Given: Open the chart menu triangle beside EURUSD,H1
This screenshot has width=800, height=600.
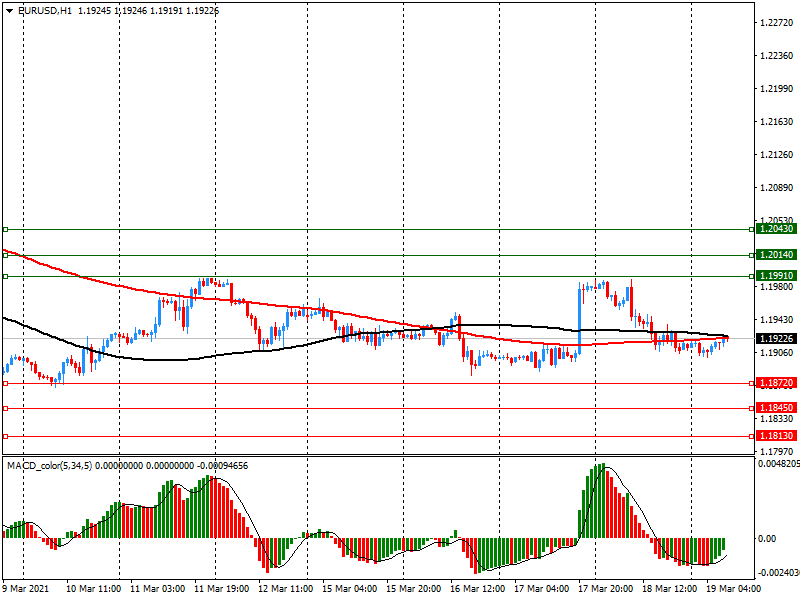Looking at the screenshot, I should (10, 10).
